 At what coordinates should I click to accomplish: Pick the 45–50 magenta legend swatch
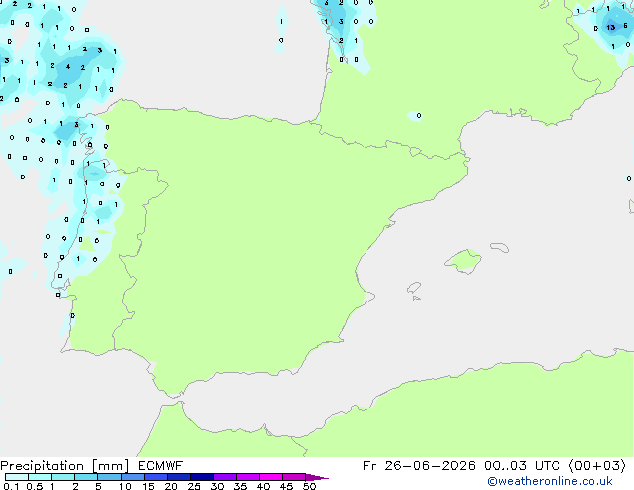pyautogui.click(x=294, y=477)
